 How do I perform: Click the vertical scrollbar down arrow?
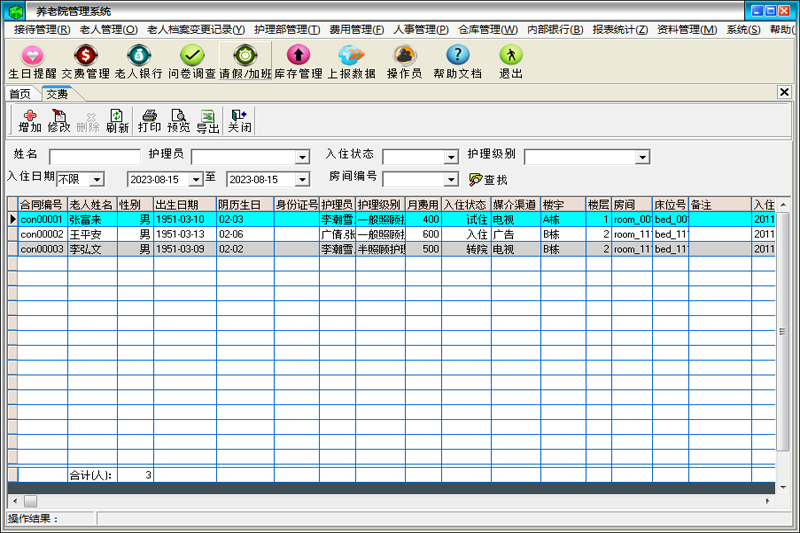coord(783,488)
